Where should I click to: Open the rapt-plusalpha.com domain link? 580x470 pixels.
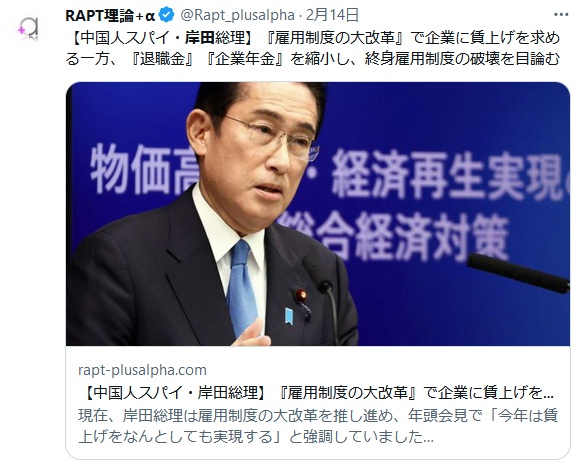coord(142,370)
